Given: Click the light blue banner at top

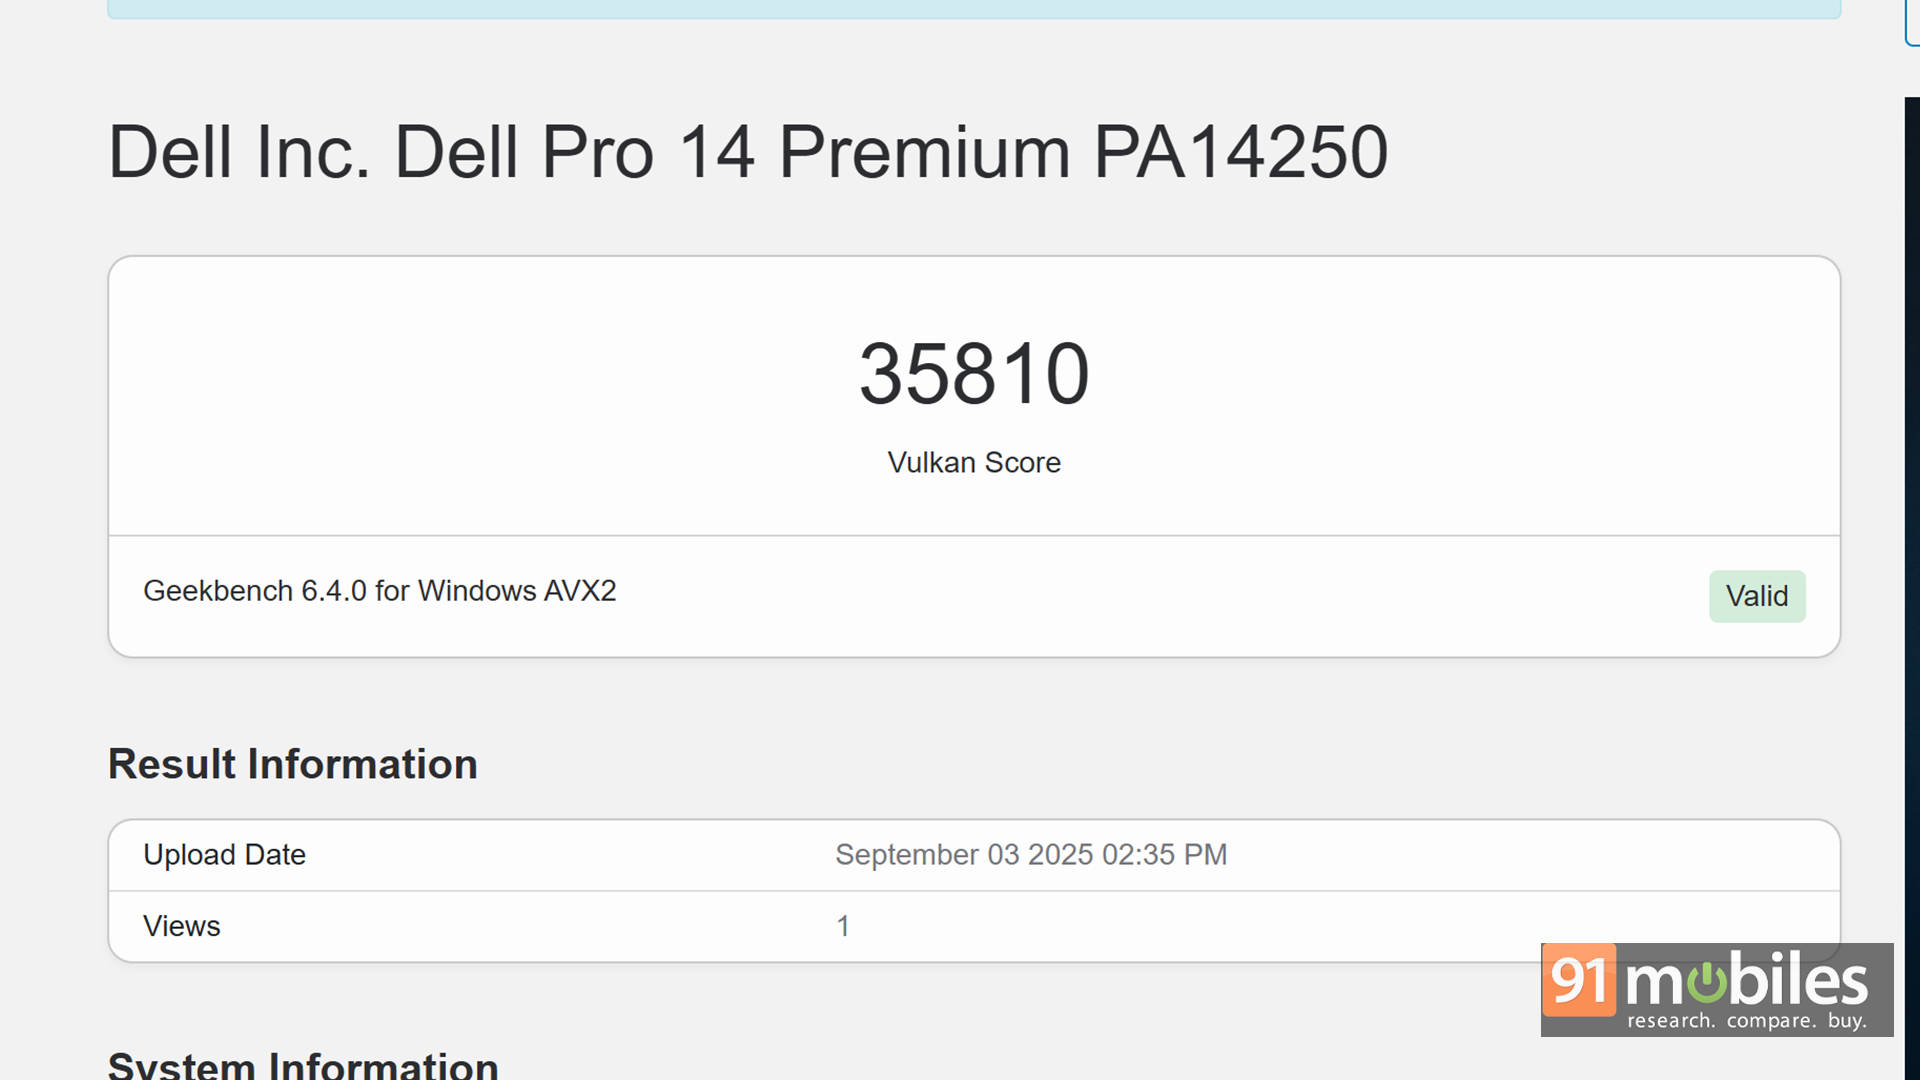Looking at the screenshot, I should pos(973,9).
